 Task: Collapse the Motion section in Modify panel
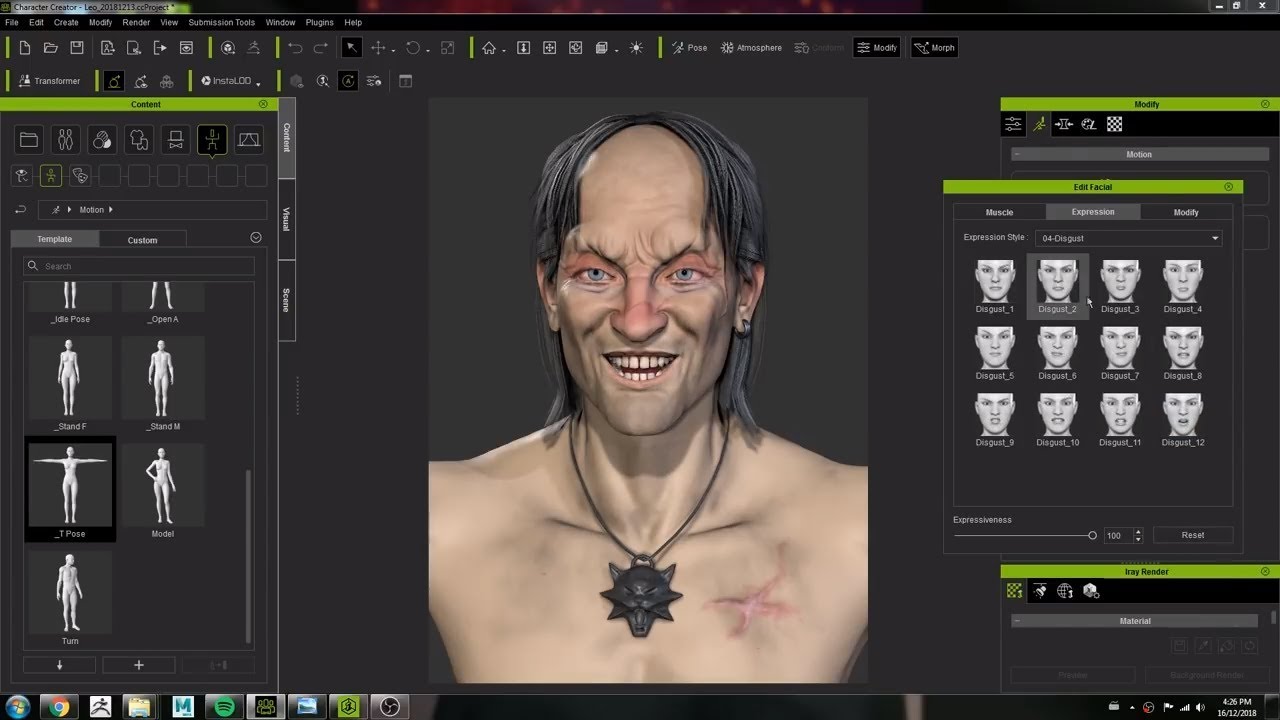(x=1016, y=154)
